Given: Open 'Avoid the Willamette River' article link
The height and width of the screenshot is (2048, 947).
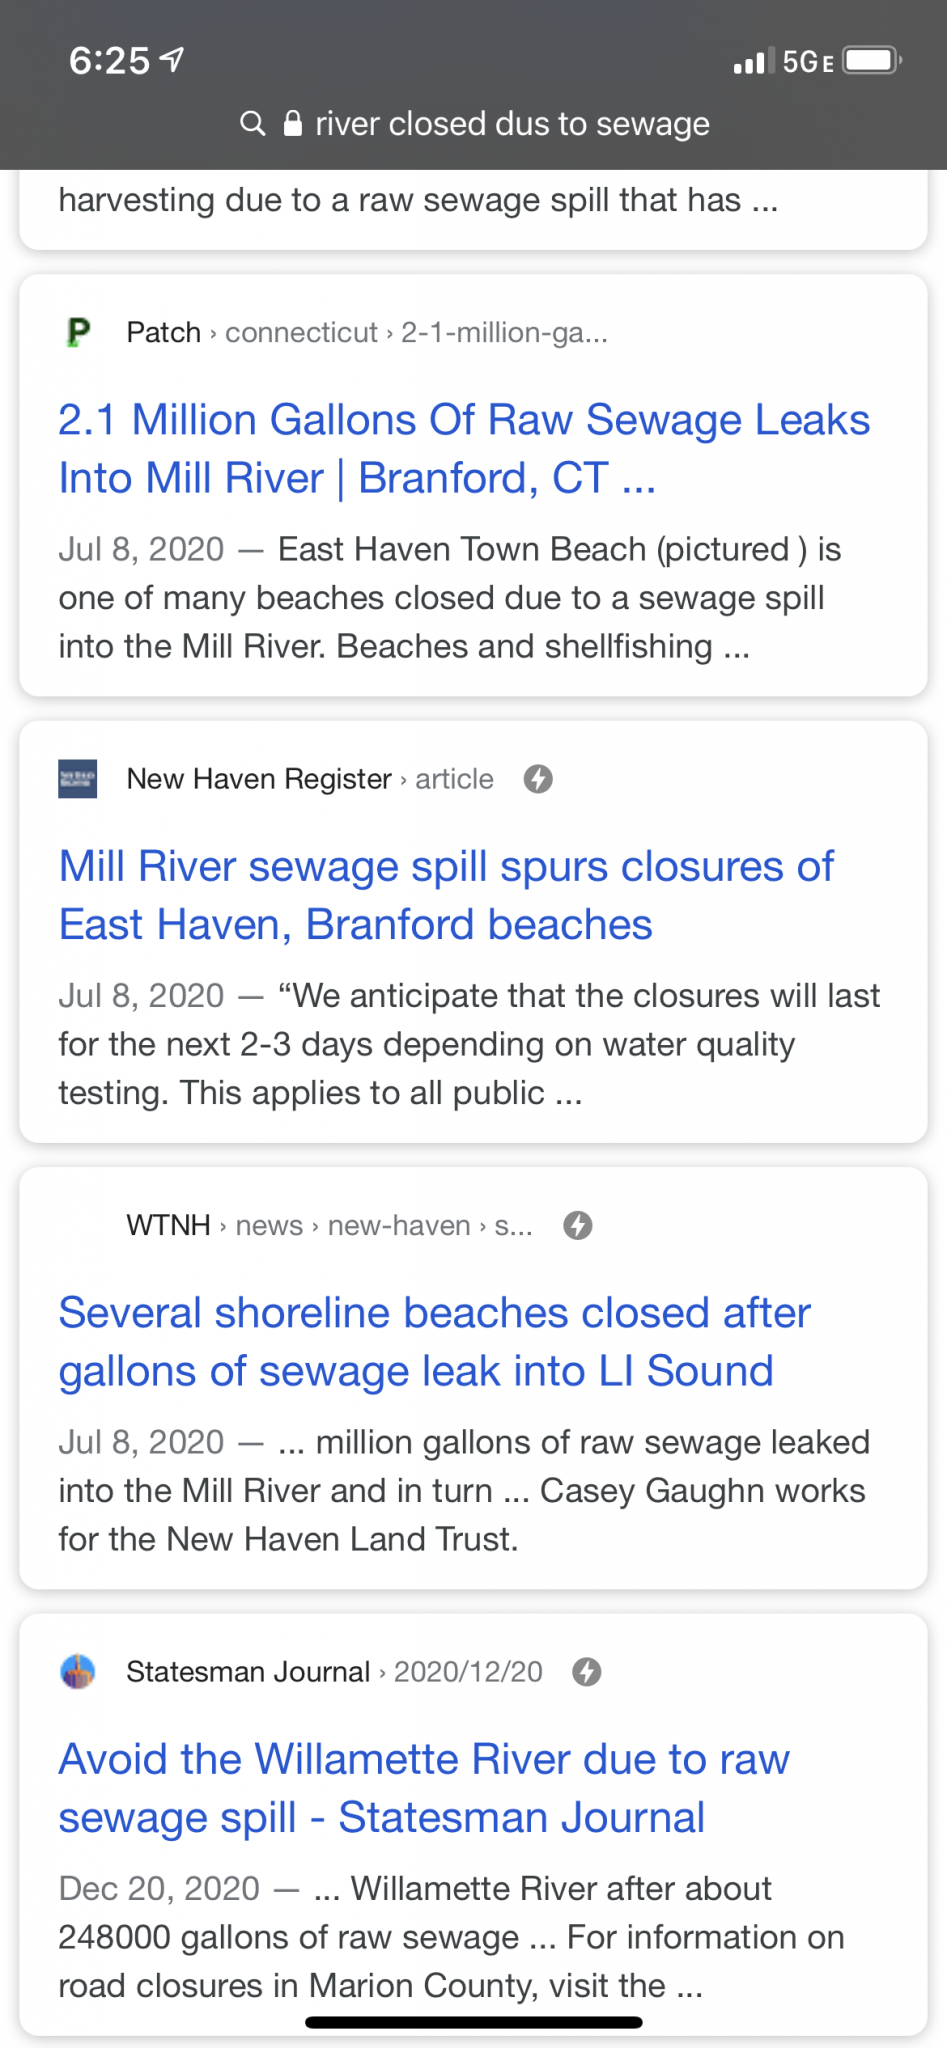Looking at the screenshot, I should pos(424,1788).
